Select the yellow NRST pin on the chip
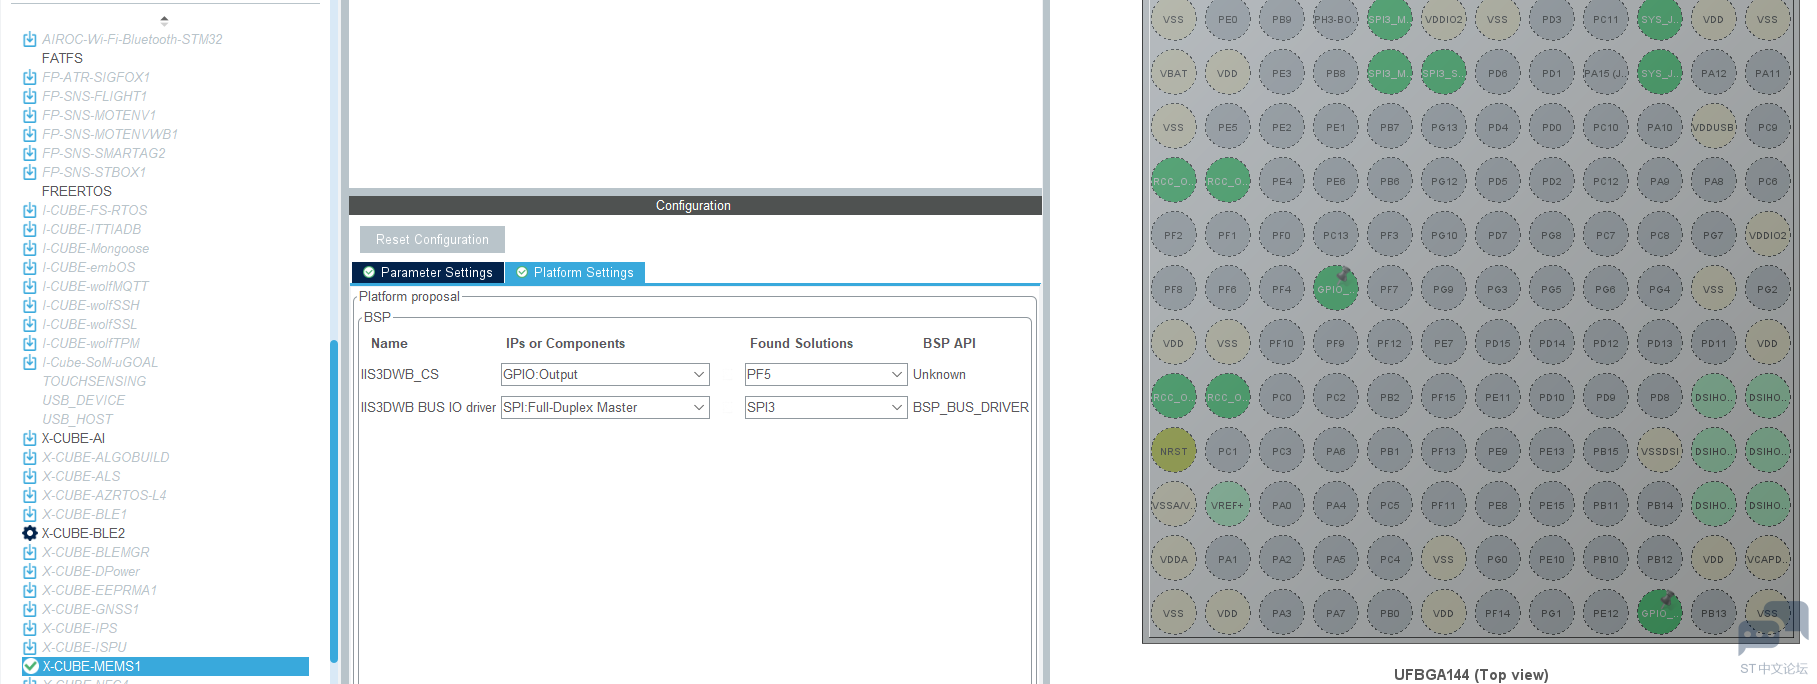 pos(1173,451)
